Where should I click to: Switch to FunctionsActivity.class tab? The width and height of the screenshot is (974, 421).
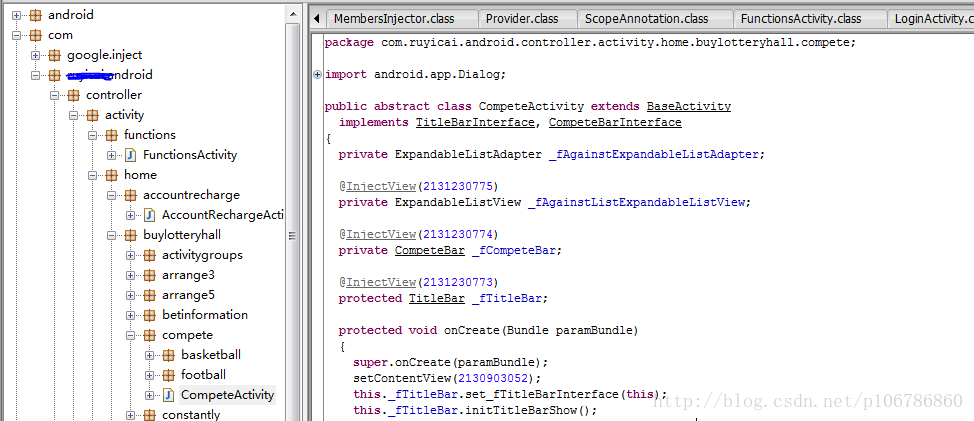[810, 19]
